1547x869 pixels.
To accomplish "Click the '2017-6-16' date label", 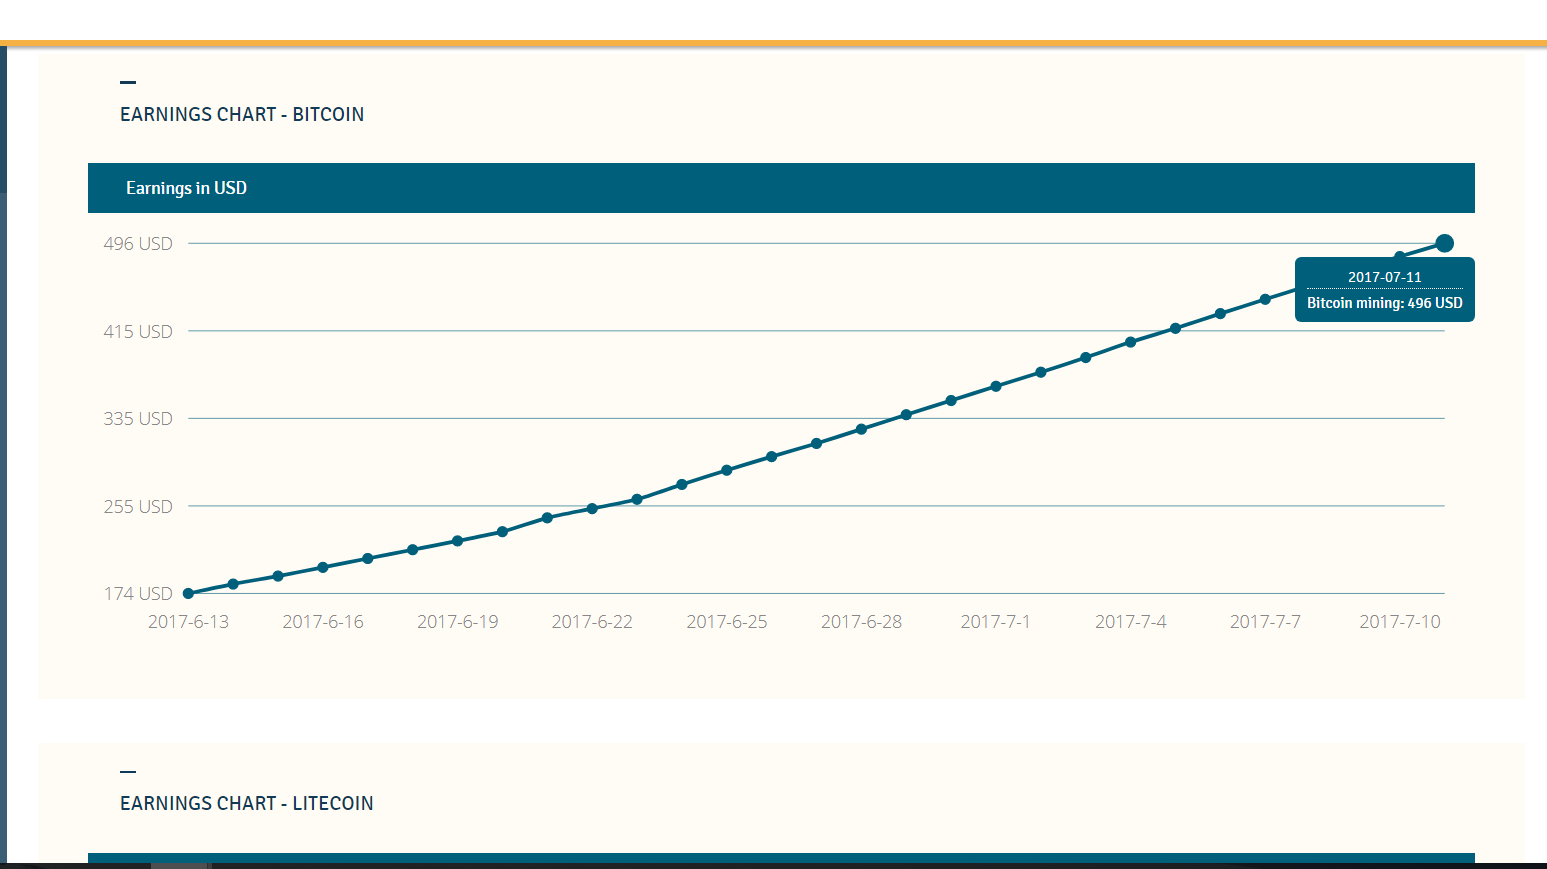I will point(323,622).
